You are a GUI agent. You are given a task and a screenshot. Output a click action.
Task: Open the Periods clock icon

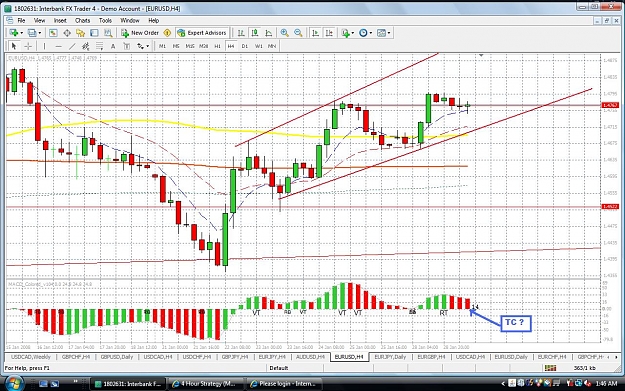tap(363, 33)
